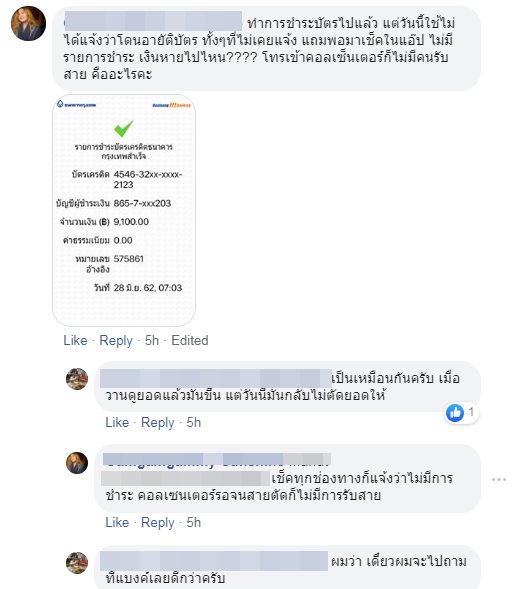
Task: Open the second reply's profile avatar
Action: [x=77, y=463]
